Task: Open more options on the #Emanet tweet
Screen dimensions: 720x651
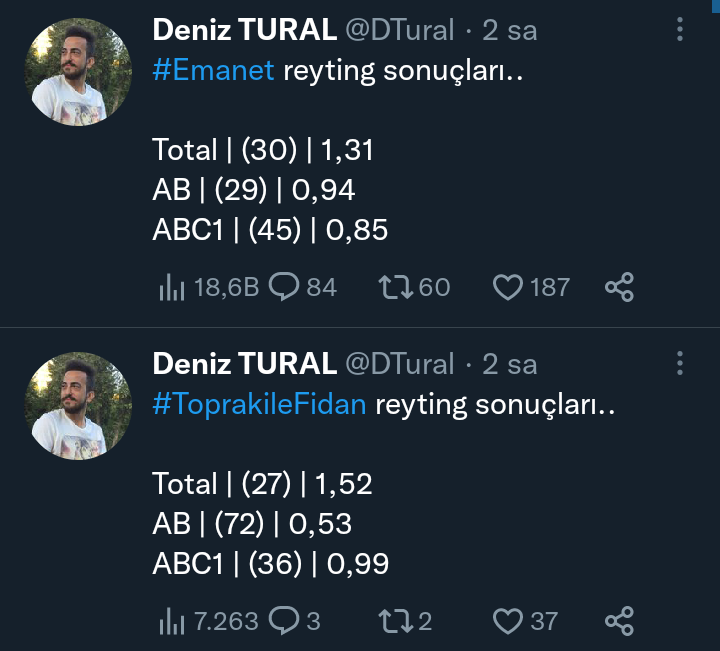Action: [680, 29]
